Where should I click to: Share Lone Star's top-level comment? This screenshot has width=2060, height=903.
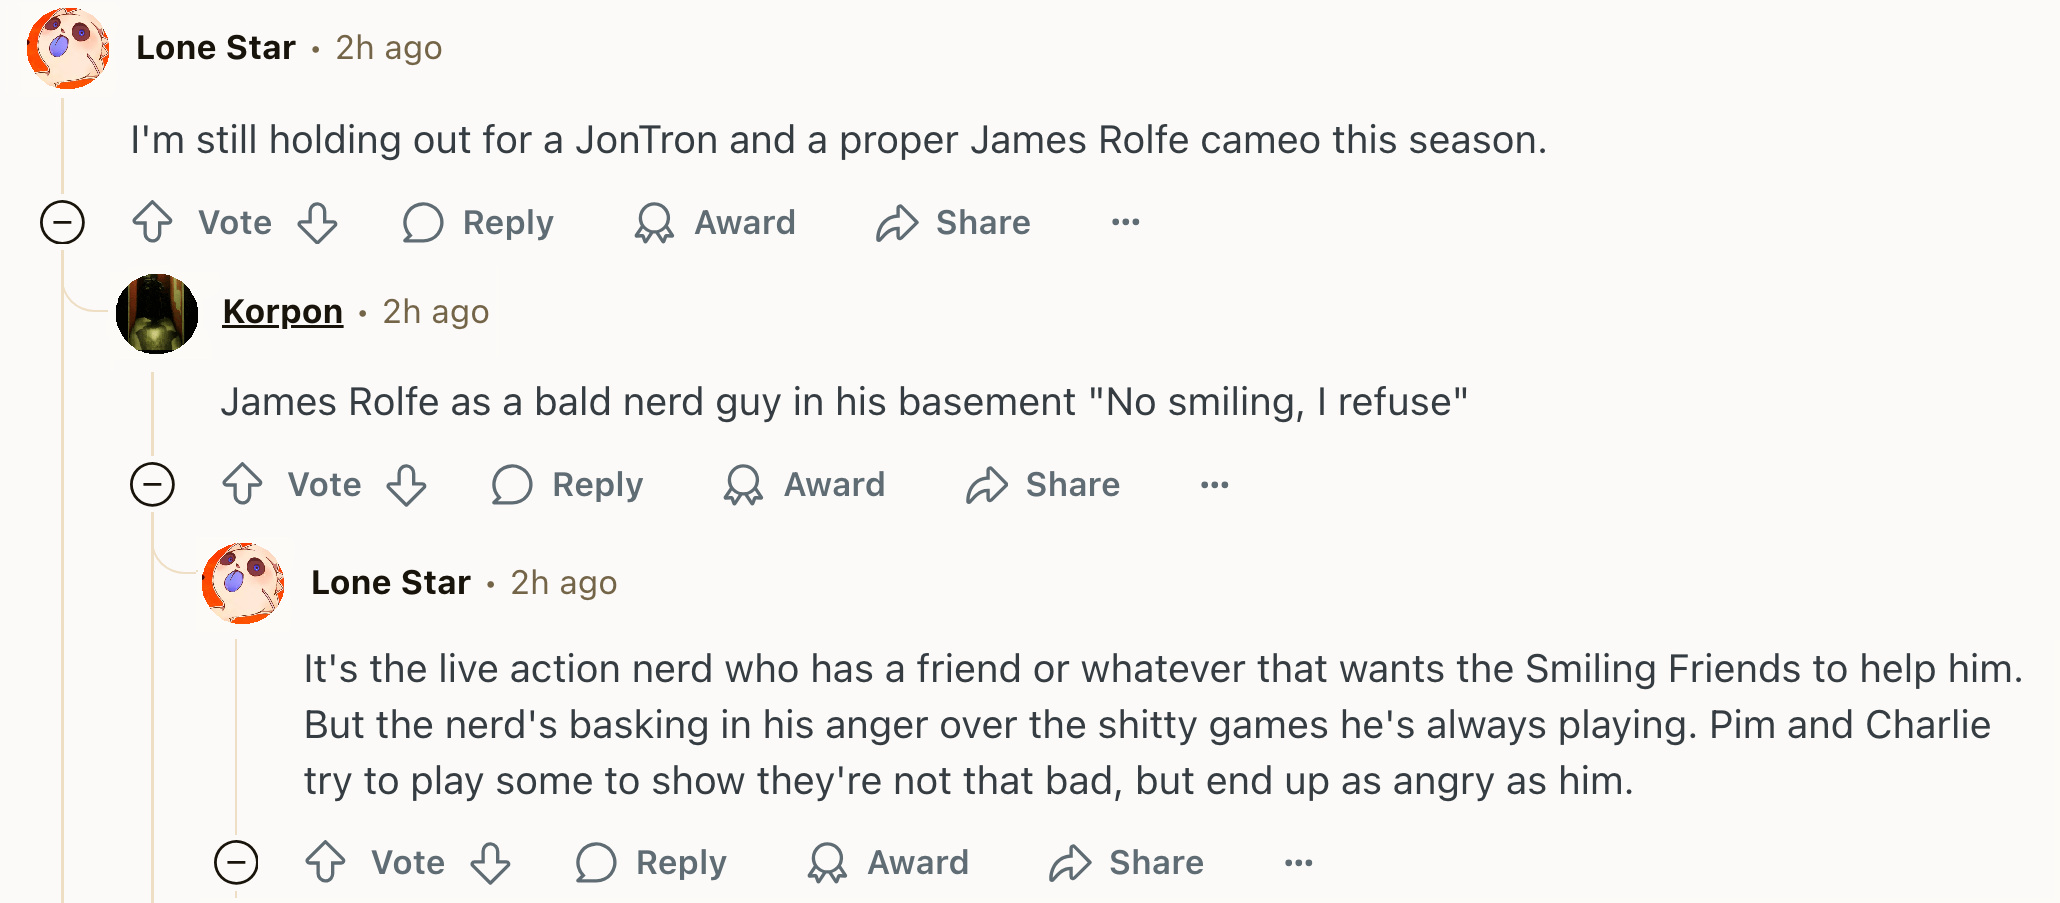coord(953,222)
